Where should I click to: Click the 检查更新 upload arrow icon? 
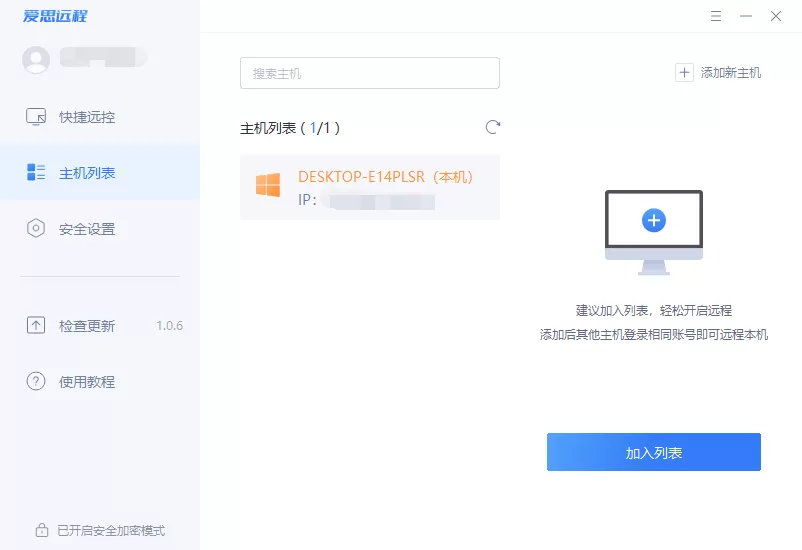[36, 325]
